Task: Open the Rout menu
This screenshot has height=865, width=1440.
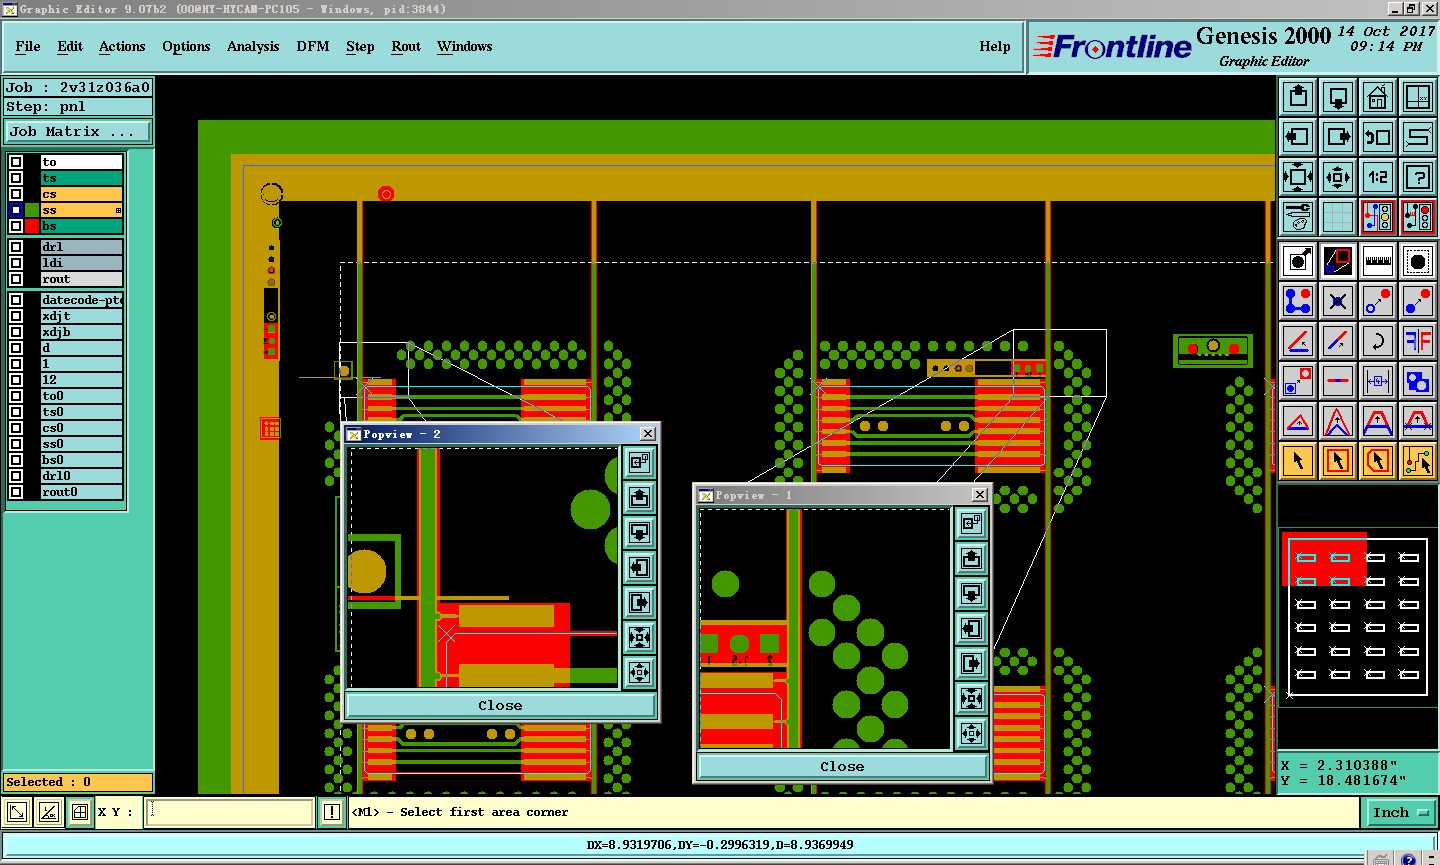Action: pyautogui.click(x=406, y=46)
